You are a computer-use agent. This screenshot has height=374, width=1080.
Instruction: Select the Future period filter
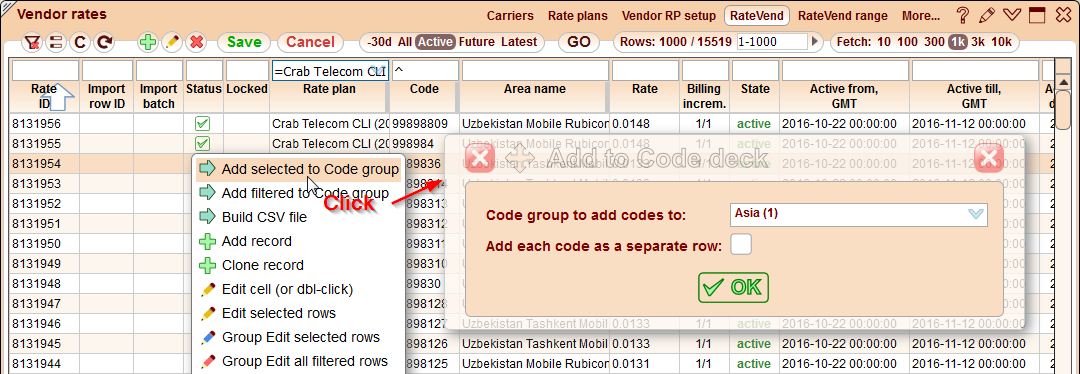(477, 42)
